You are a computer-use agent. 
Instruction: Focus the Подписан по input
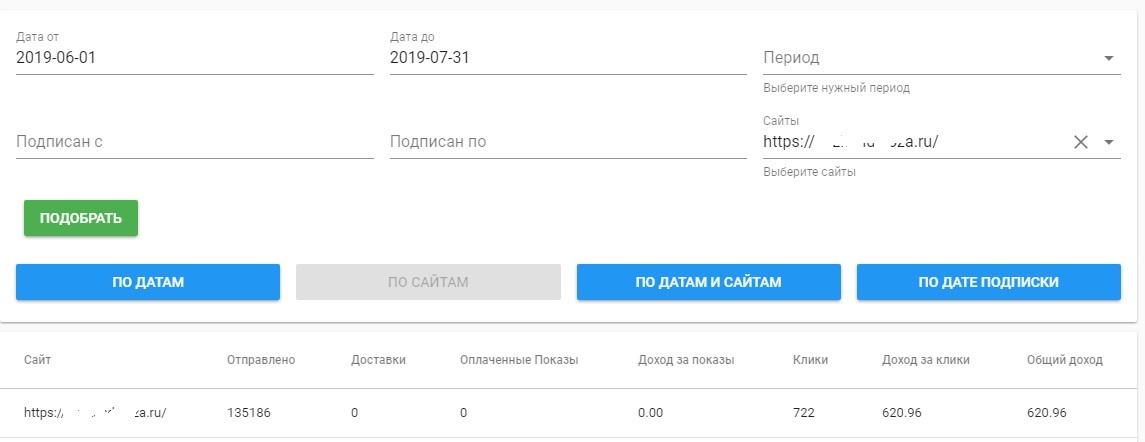[567, 142]
